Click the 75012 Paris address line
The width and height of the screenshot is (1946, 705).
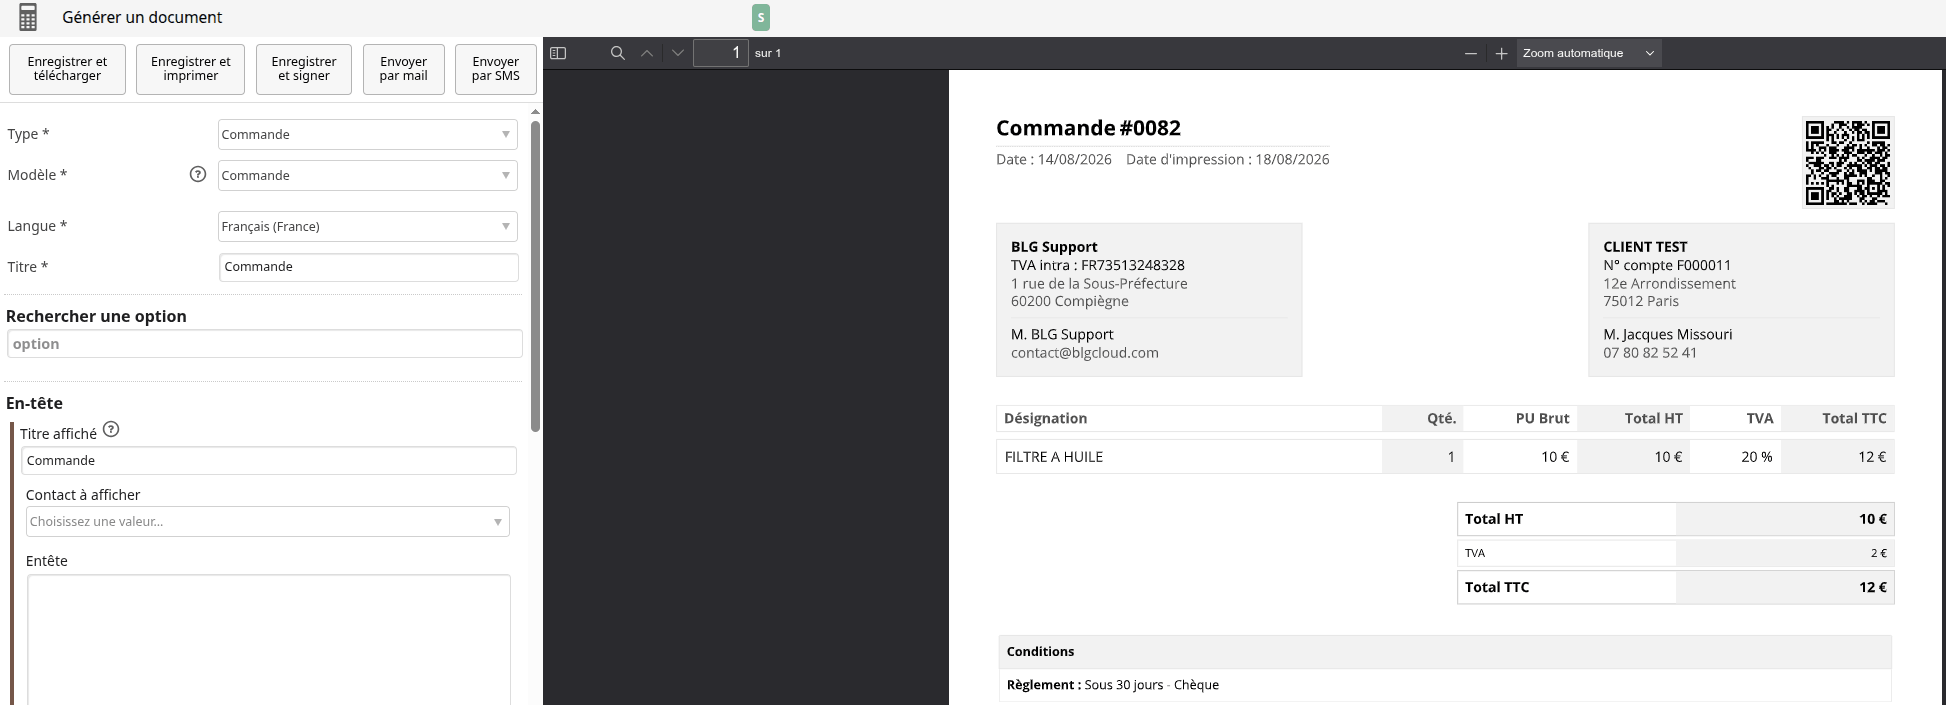click(x=1641, y=301)
